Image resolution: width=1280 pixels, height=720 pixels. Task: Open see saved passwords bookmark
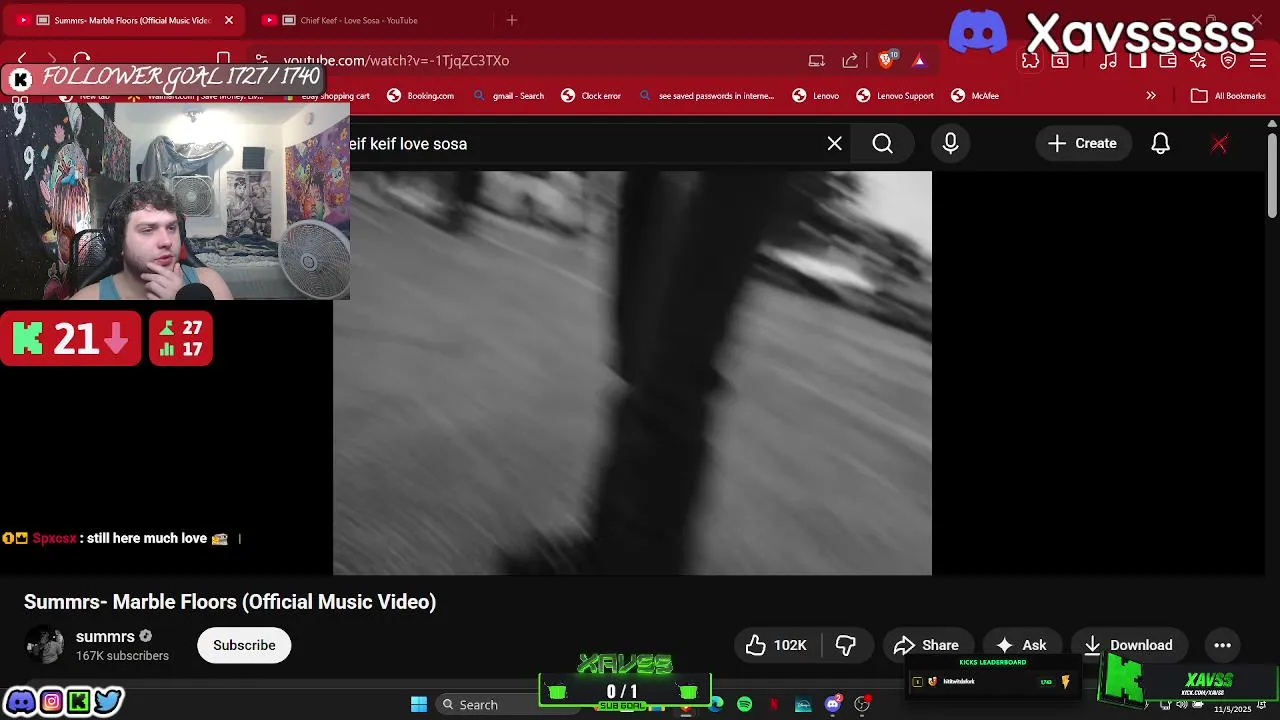pos(707,96)
